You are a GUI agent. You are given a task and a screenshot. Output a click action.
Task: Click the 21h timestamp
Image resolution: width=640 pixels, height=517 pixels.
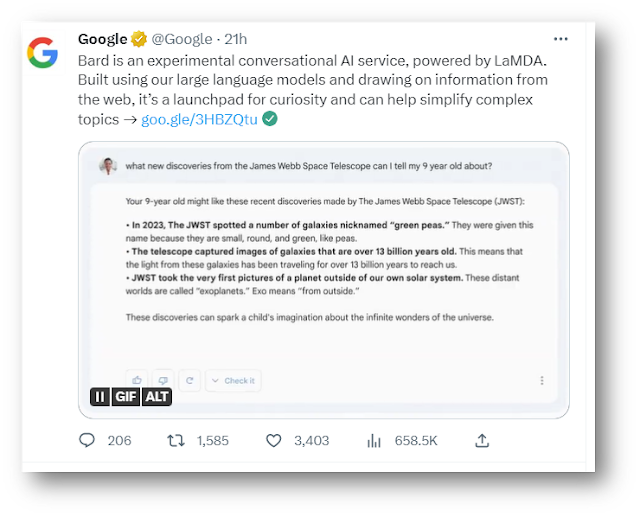[235, 39]
